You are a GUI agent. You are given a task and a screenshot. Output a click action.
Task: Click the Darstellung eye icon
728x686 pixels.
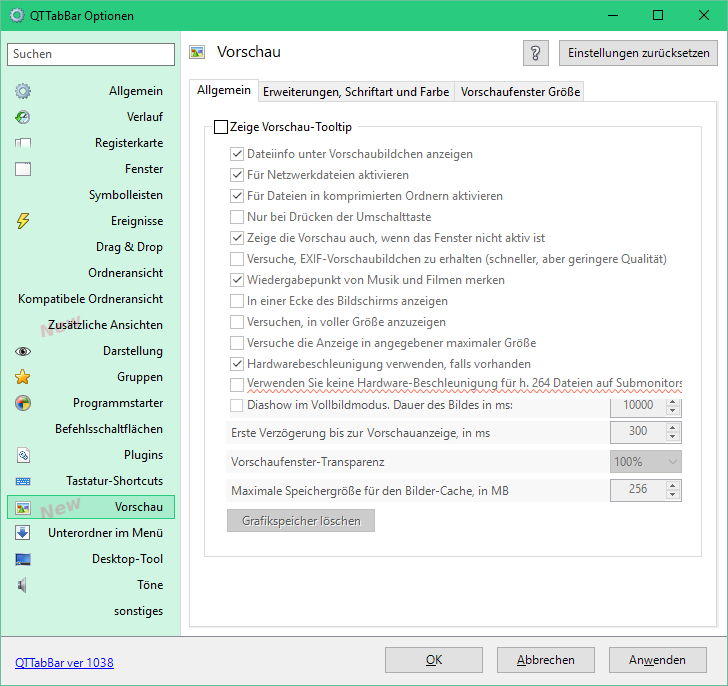click(23, 351)
